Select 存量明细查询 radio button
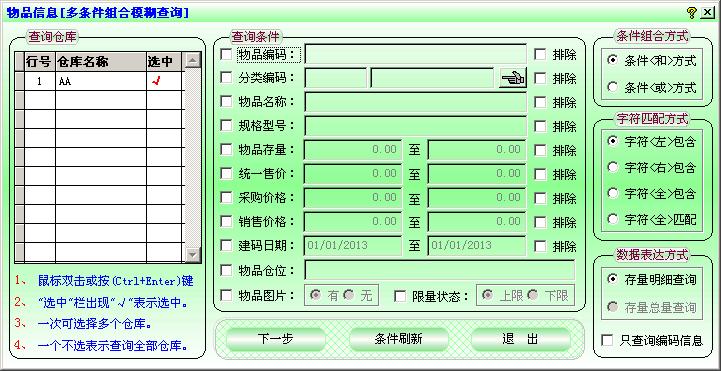The width and height of the screenshot is (721, 371). tap(612, 279)
